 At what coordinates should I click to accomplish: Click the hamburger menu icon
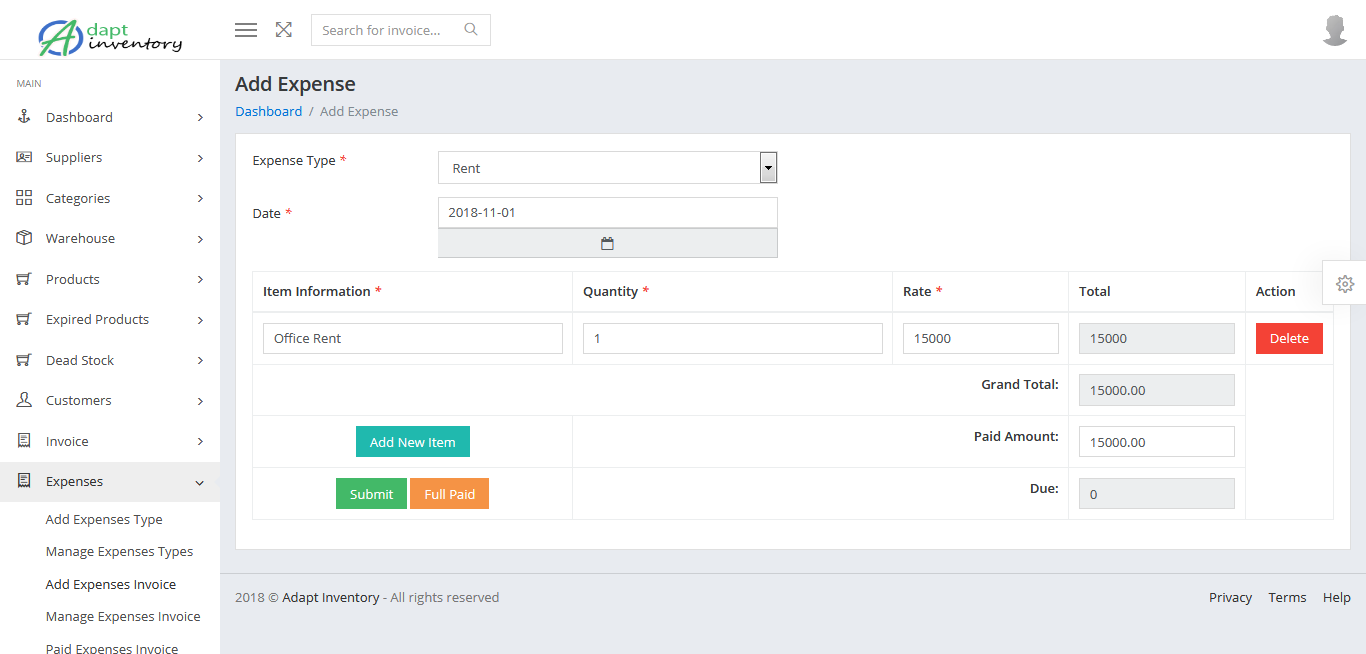[x=245, y=29]
